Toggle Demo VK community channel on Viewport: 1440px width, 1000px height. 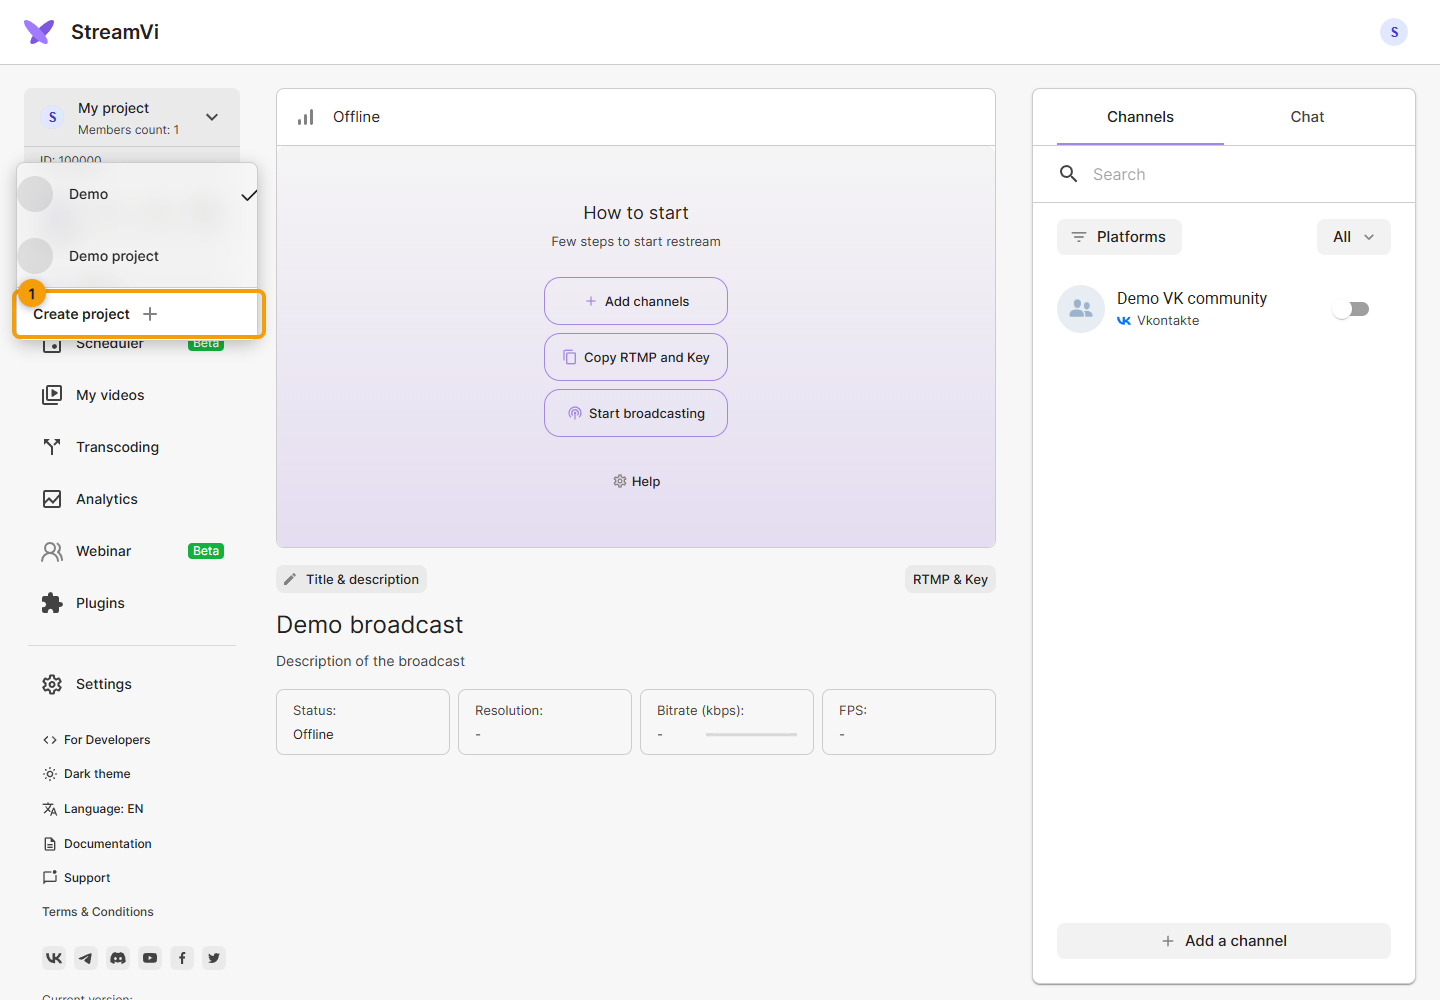click(1351, 309)
